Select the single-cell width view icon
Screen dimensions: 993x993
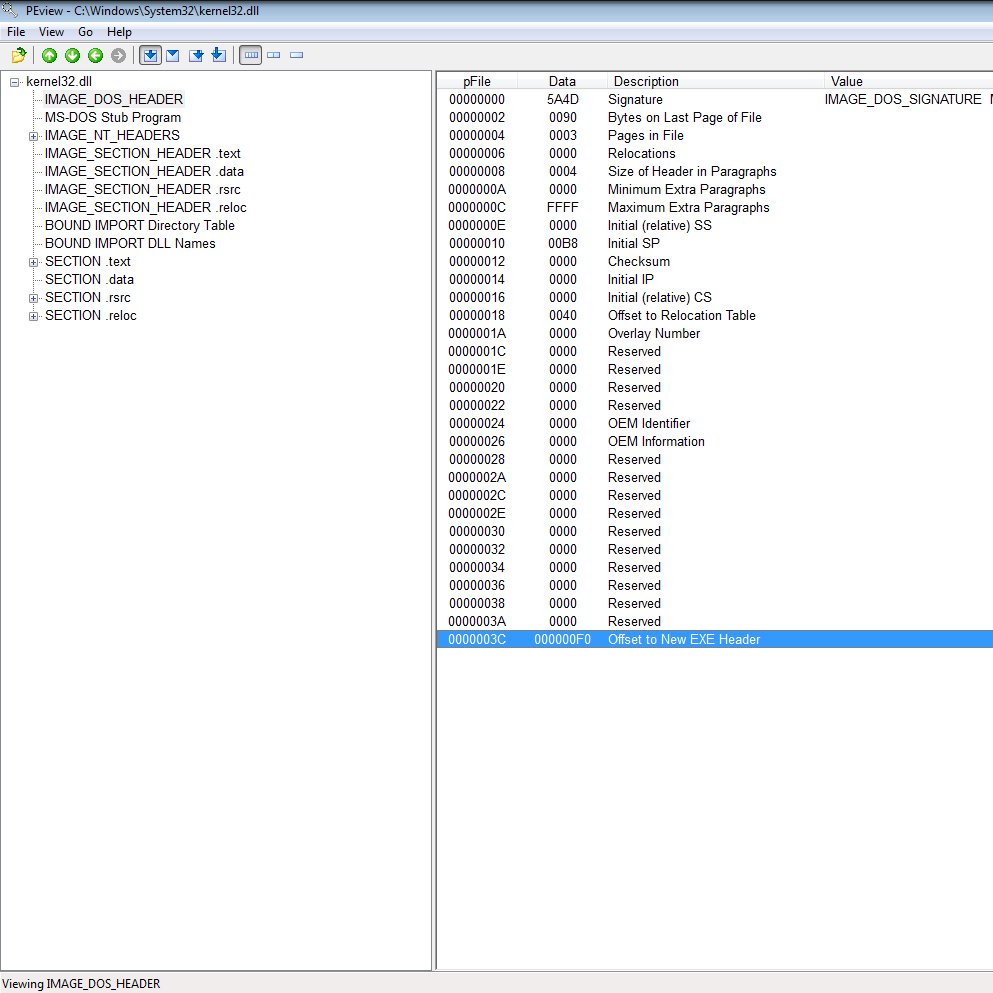[296, 56]
